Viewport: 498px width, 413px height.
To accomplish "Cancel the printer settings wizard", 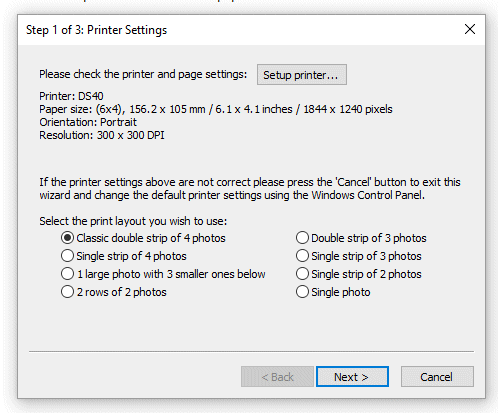I will (437, 377).
